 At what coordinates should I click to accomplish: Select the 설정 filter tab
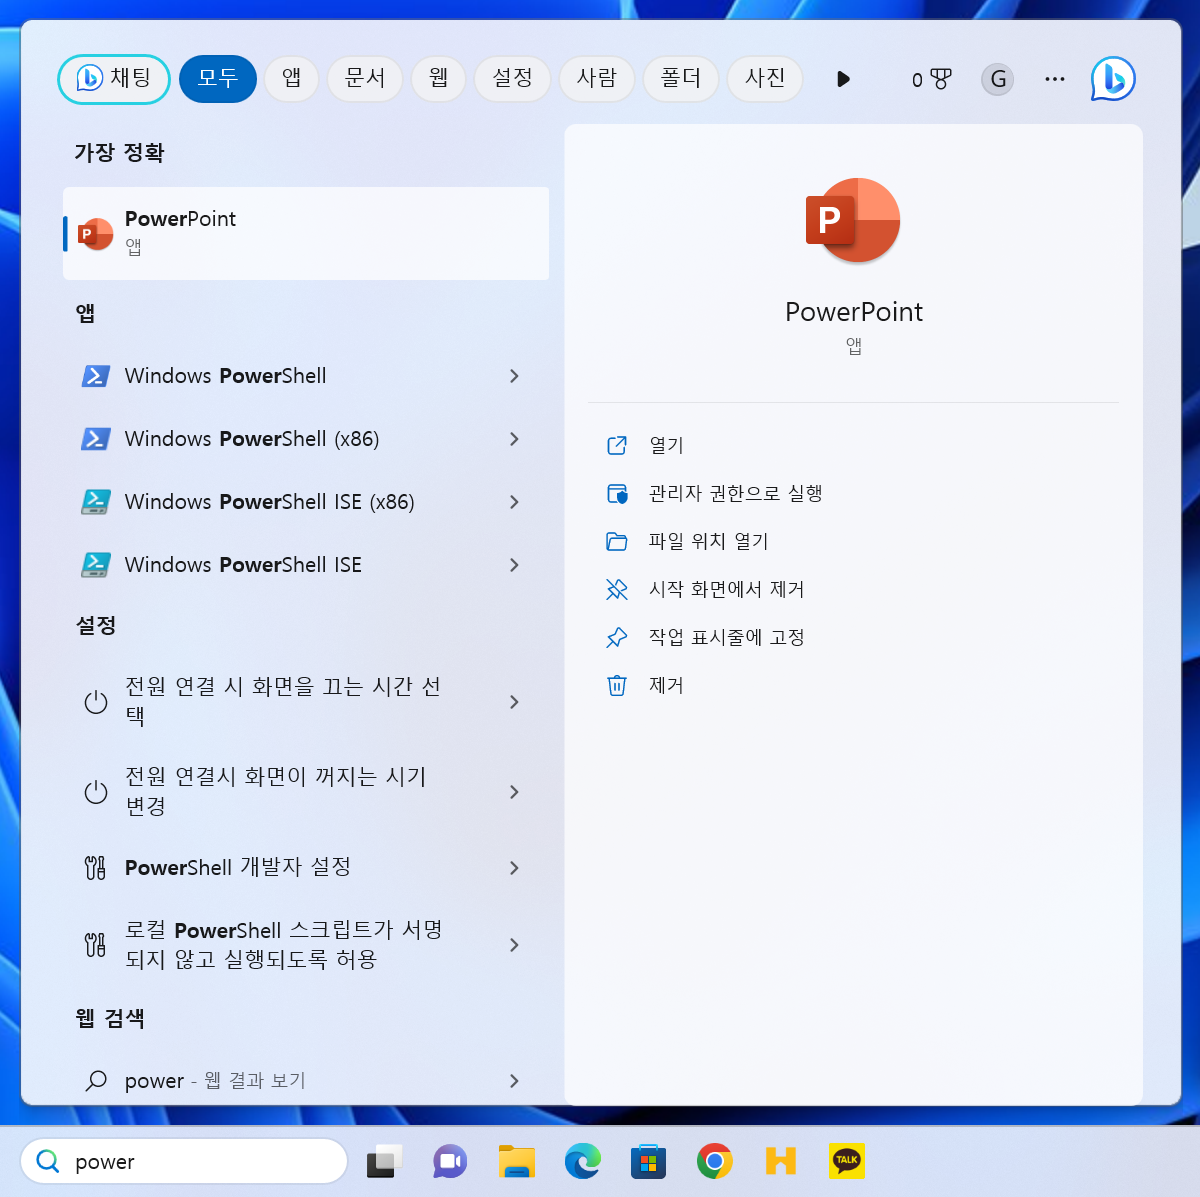512,79
